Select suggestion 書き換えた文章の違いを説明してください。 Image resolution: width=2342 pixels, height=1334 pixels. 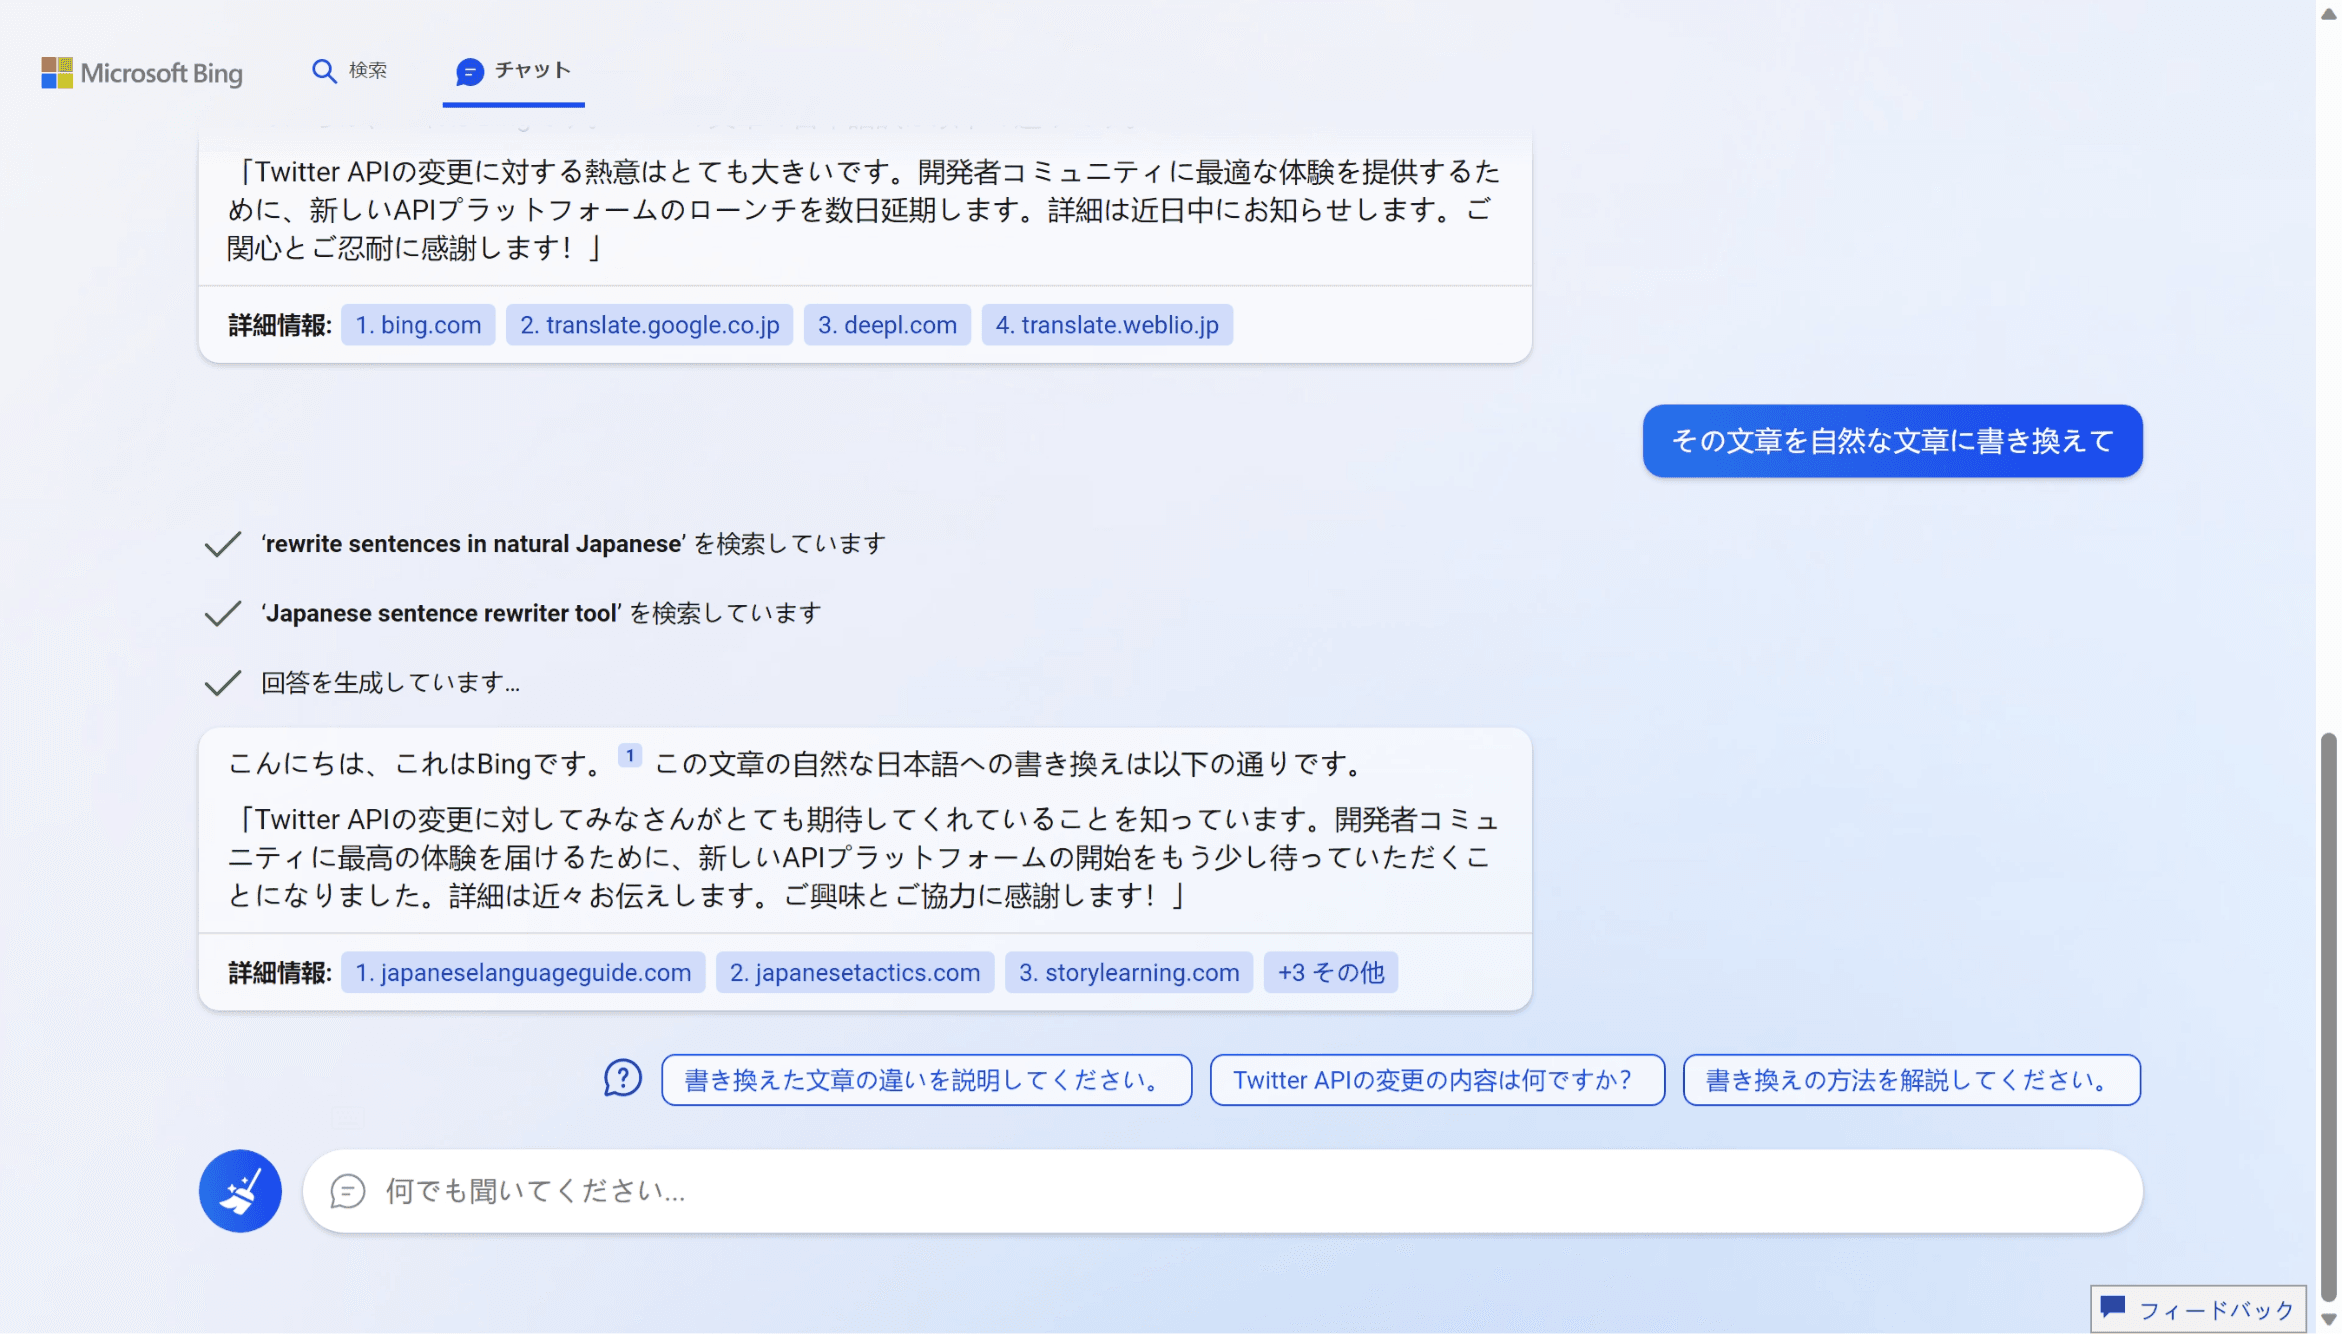click(926, 1080)
